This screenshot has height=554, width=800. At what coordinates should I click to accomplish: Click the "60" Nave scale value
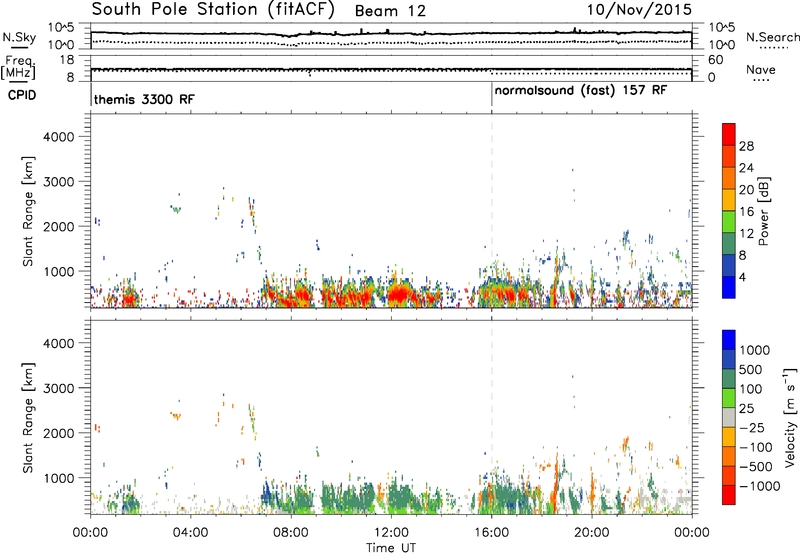tap(715, 60)
